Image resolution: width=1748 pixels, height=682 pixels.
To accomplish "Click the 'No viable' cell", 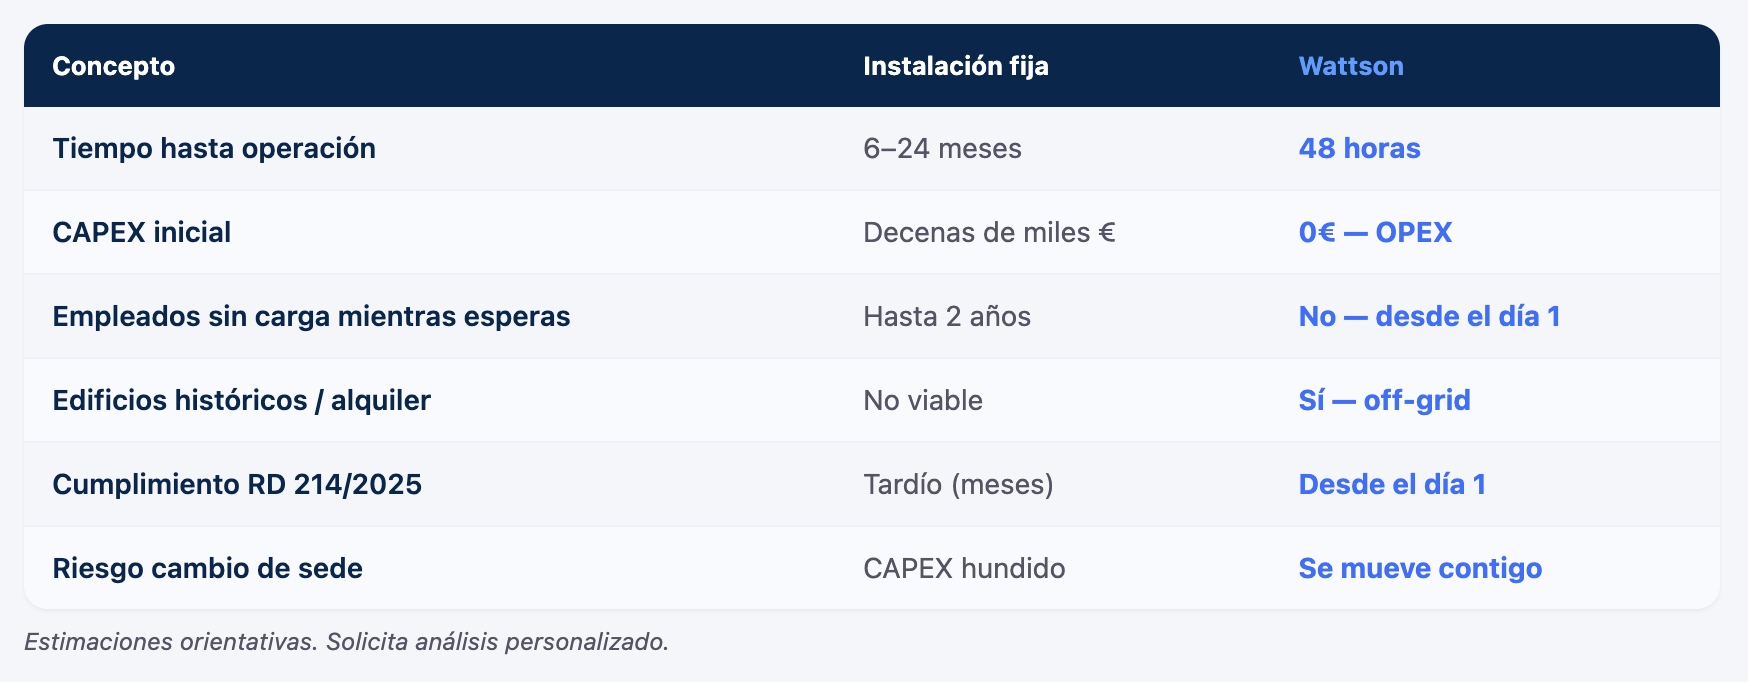I will pyautogui.click(x=922, y=400).
